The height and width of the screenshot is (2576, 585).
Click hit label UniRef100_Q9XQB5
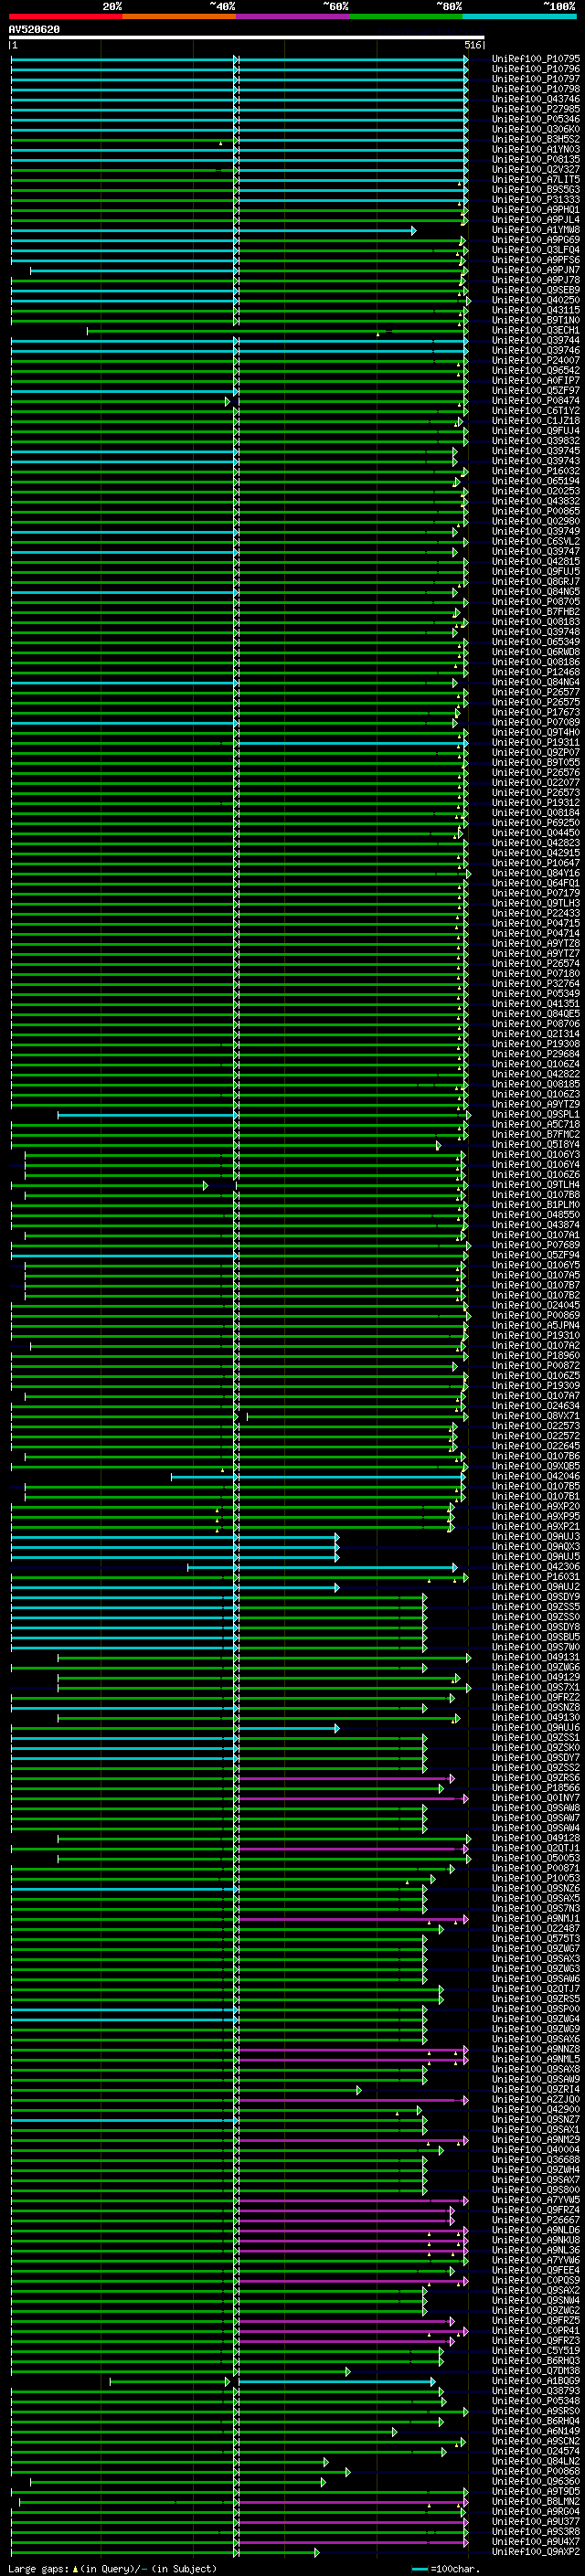pyautogui.click(x=536, y=1466)
